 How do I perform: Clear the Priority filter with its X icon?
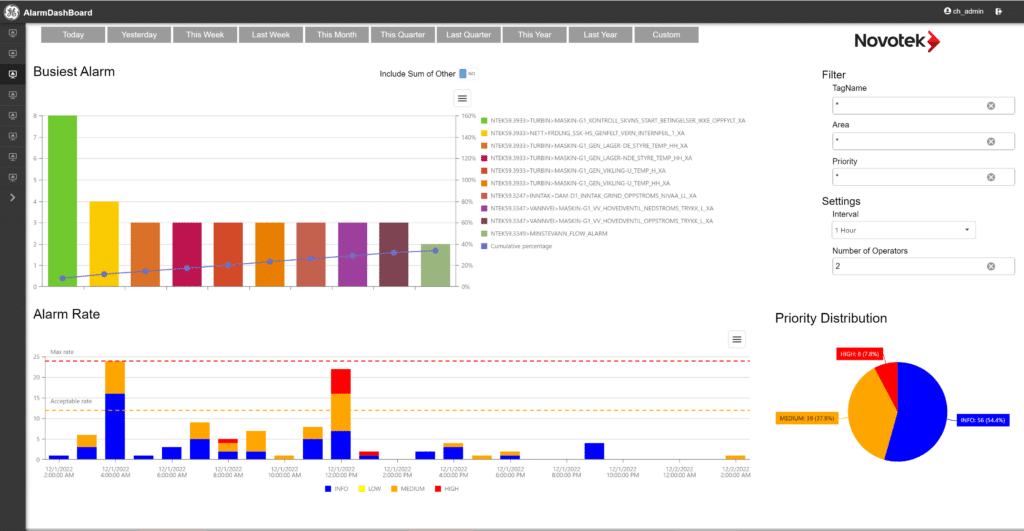click(991, 177)
